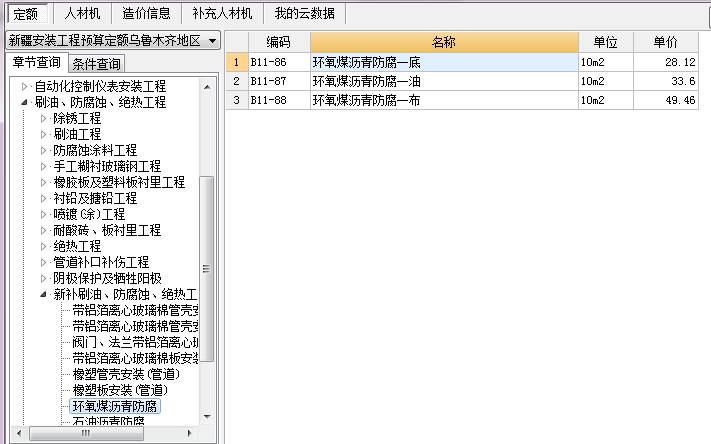The image size is (711, 444).
Task: Expand the 阴极保护及牺牲阳极 node
Action: (x=44, y=278)
